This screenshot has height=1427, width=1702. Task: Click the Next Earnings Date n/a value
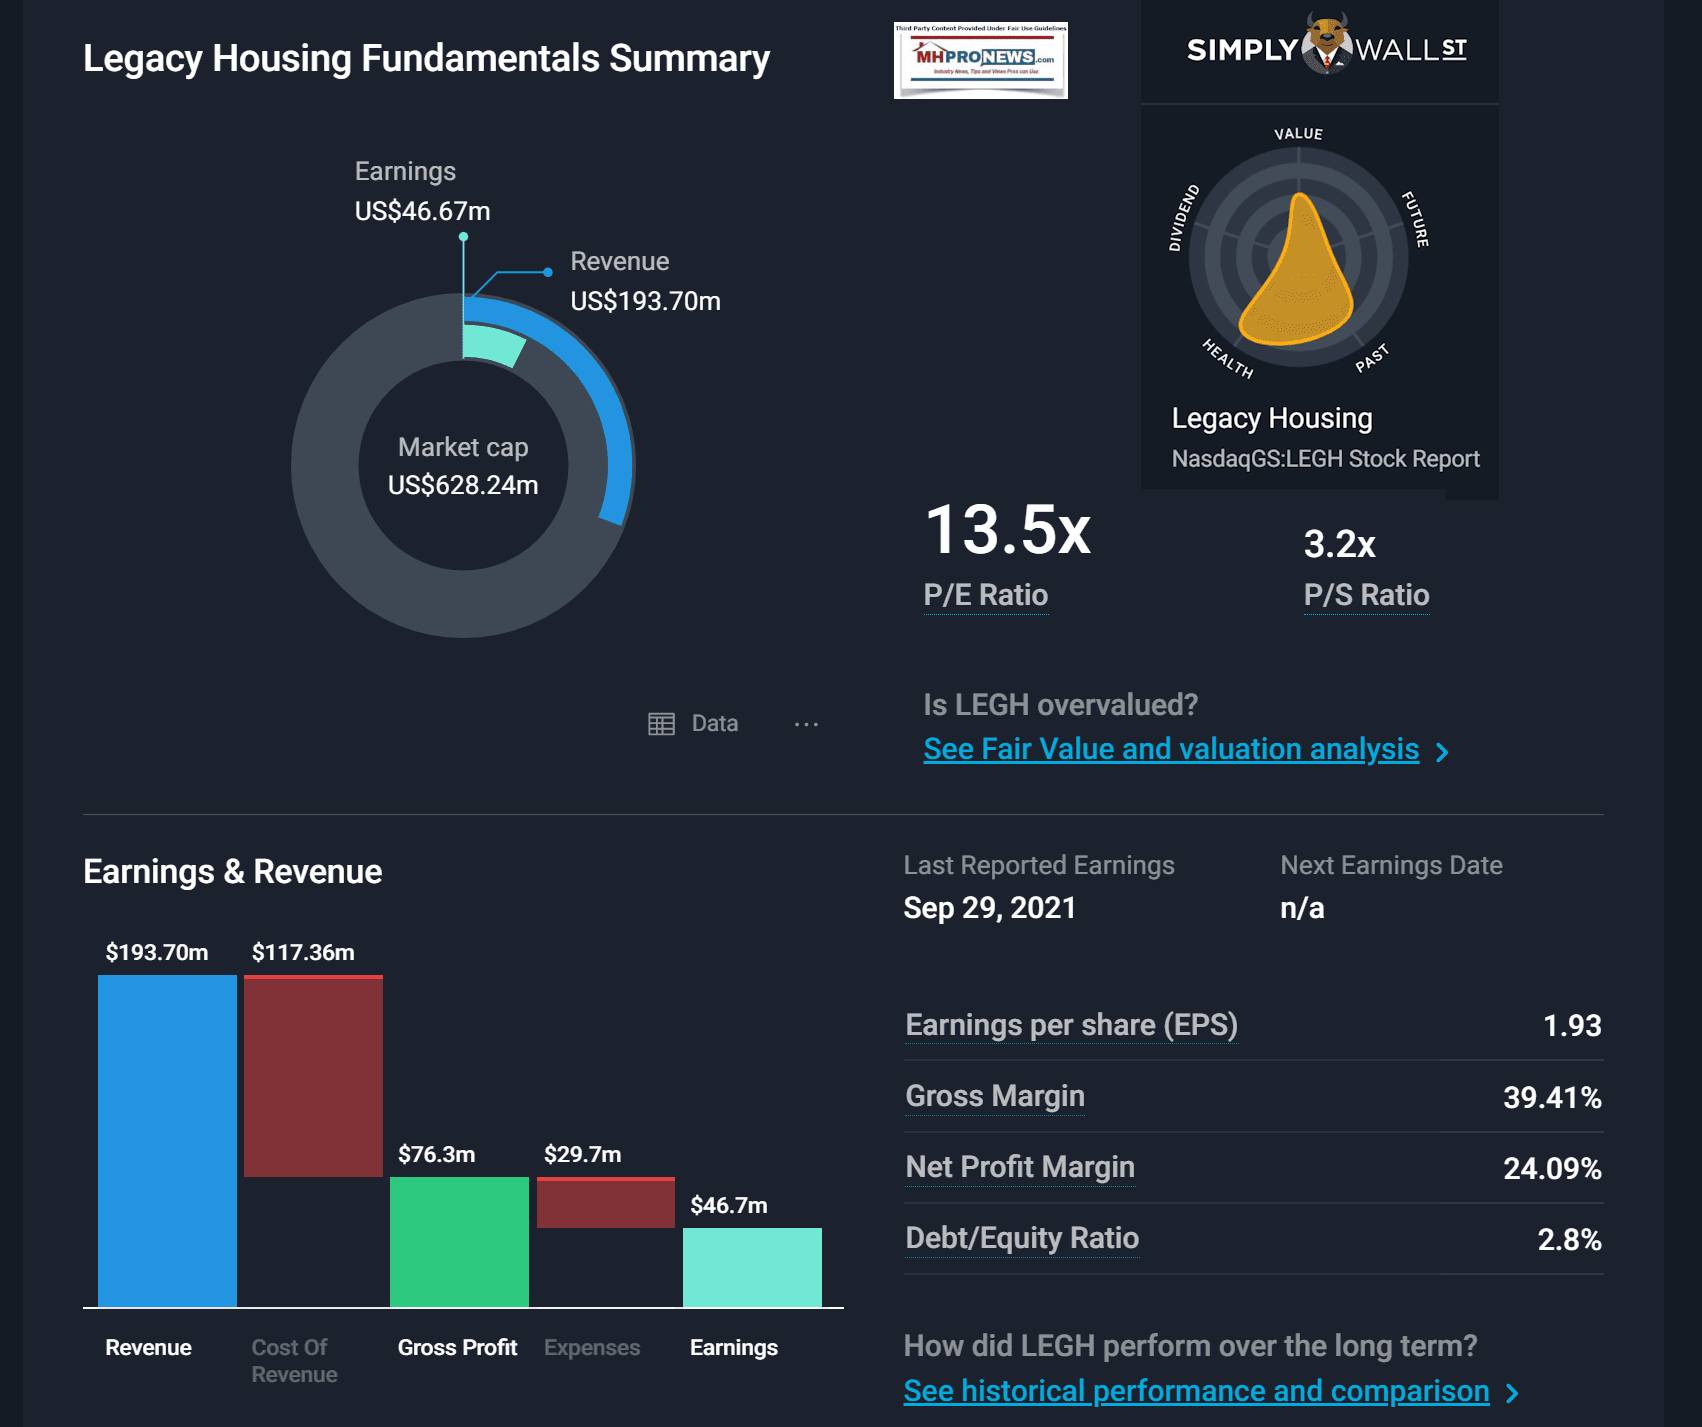(x=1302, y=908)
